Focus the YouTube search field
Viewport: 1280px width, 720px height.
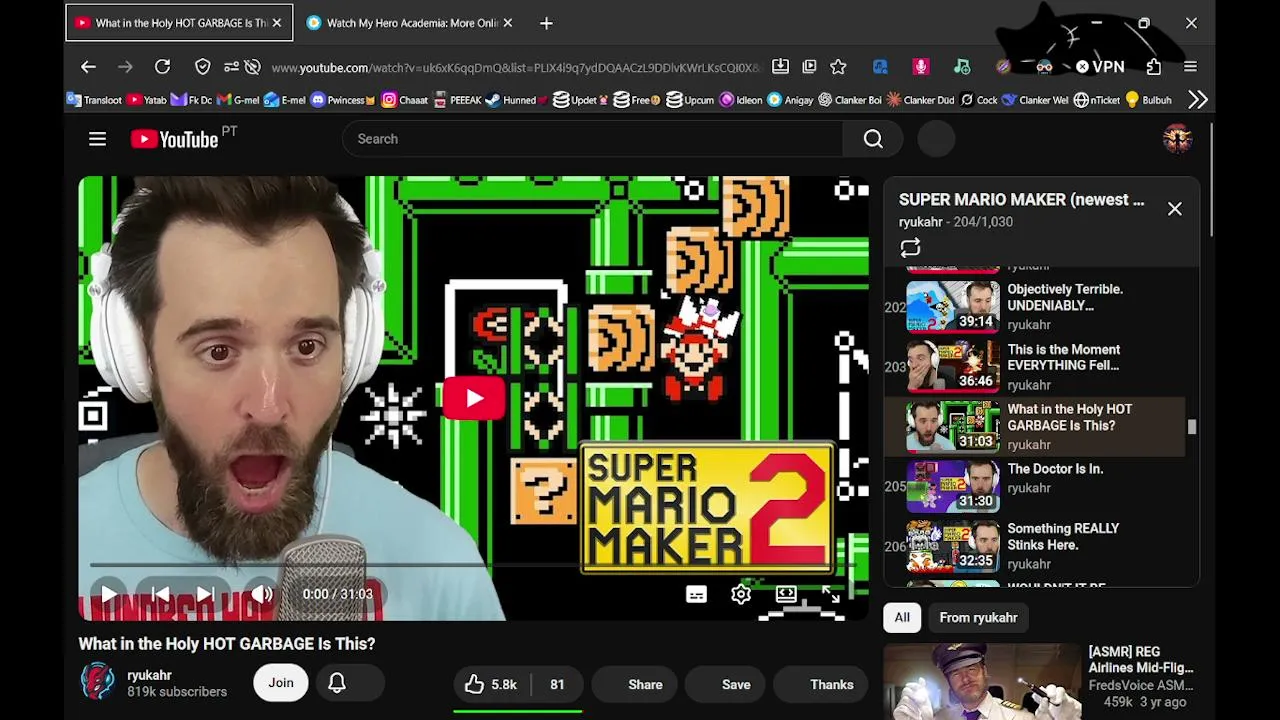pyautogui.click(x=592, y=139)
